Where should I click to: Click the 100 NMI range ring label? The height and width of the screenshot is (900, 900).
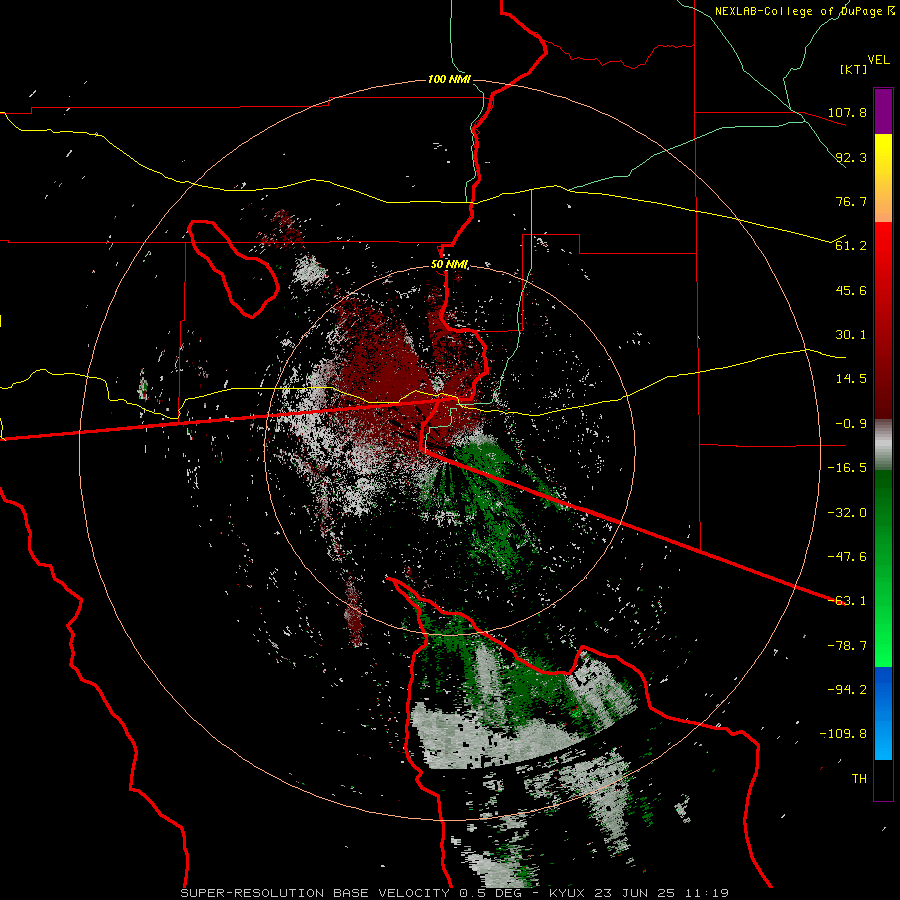click(x=449, y=79)
